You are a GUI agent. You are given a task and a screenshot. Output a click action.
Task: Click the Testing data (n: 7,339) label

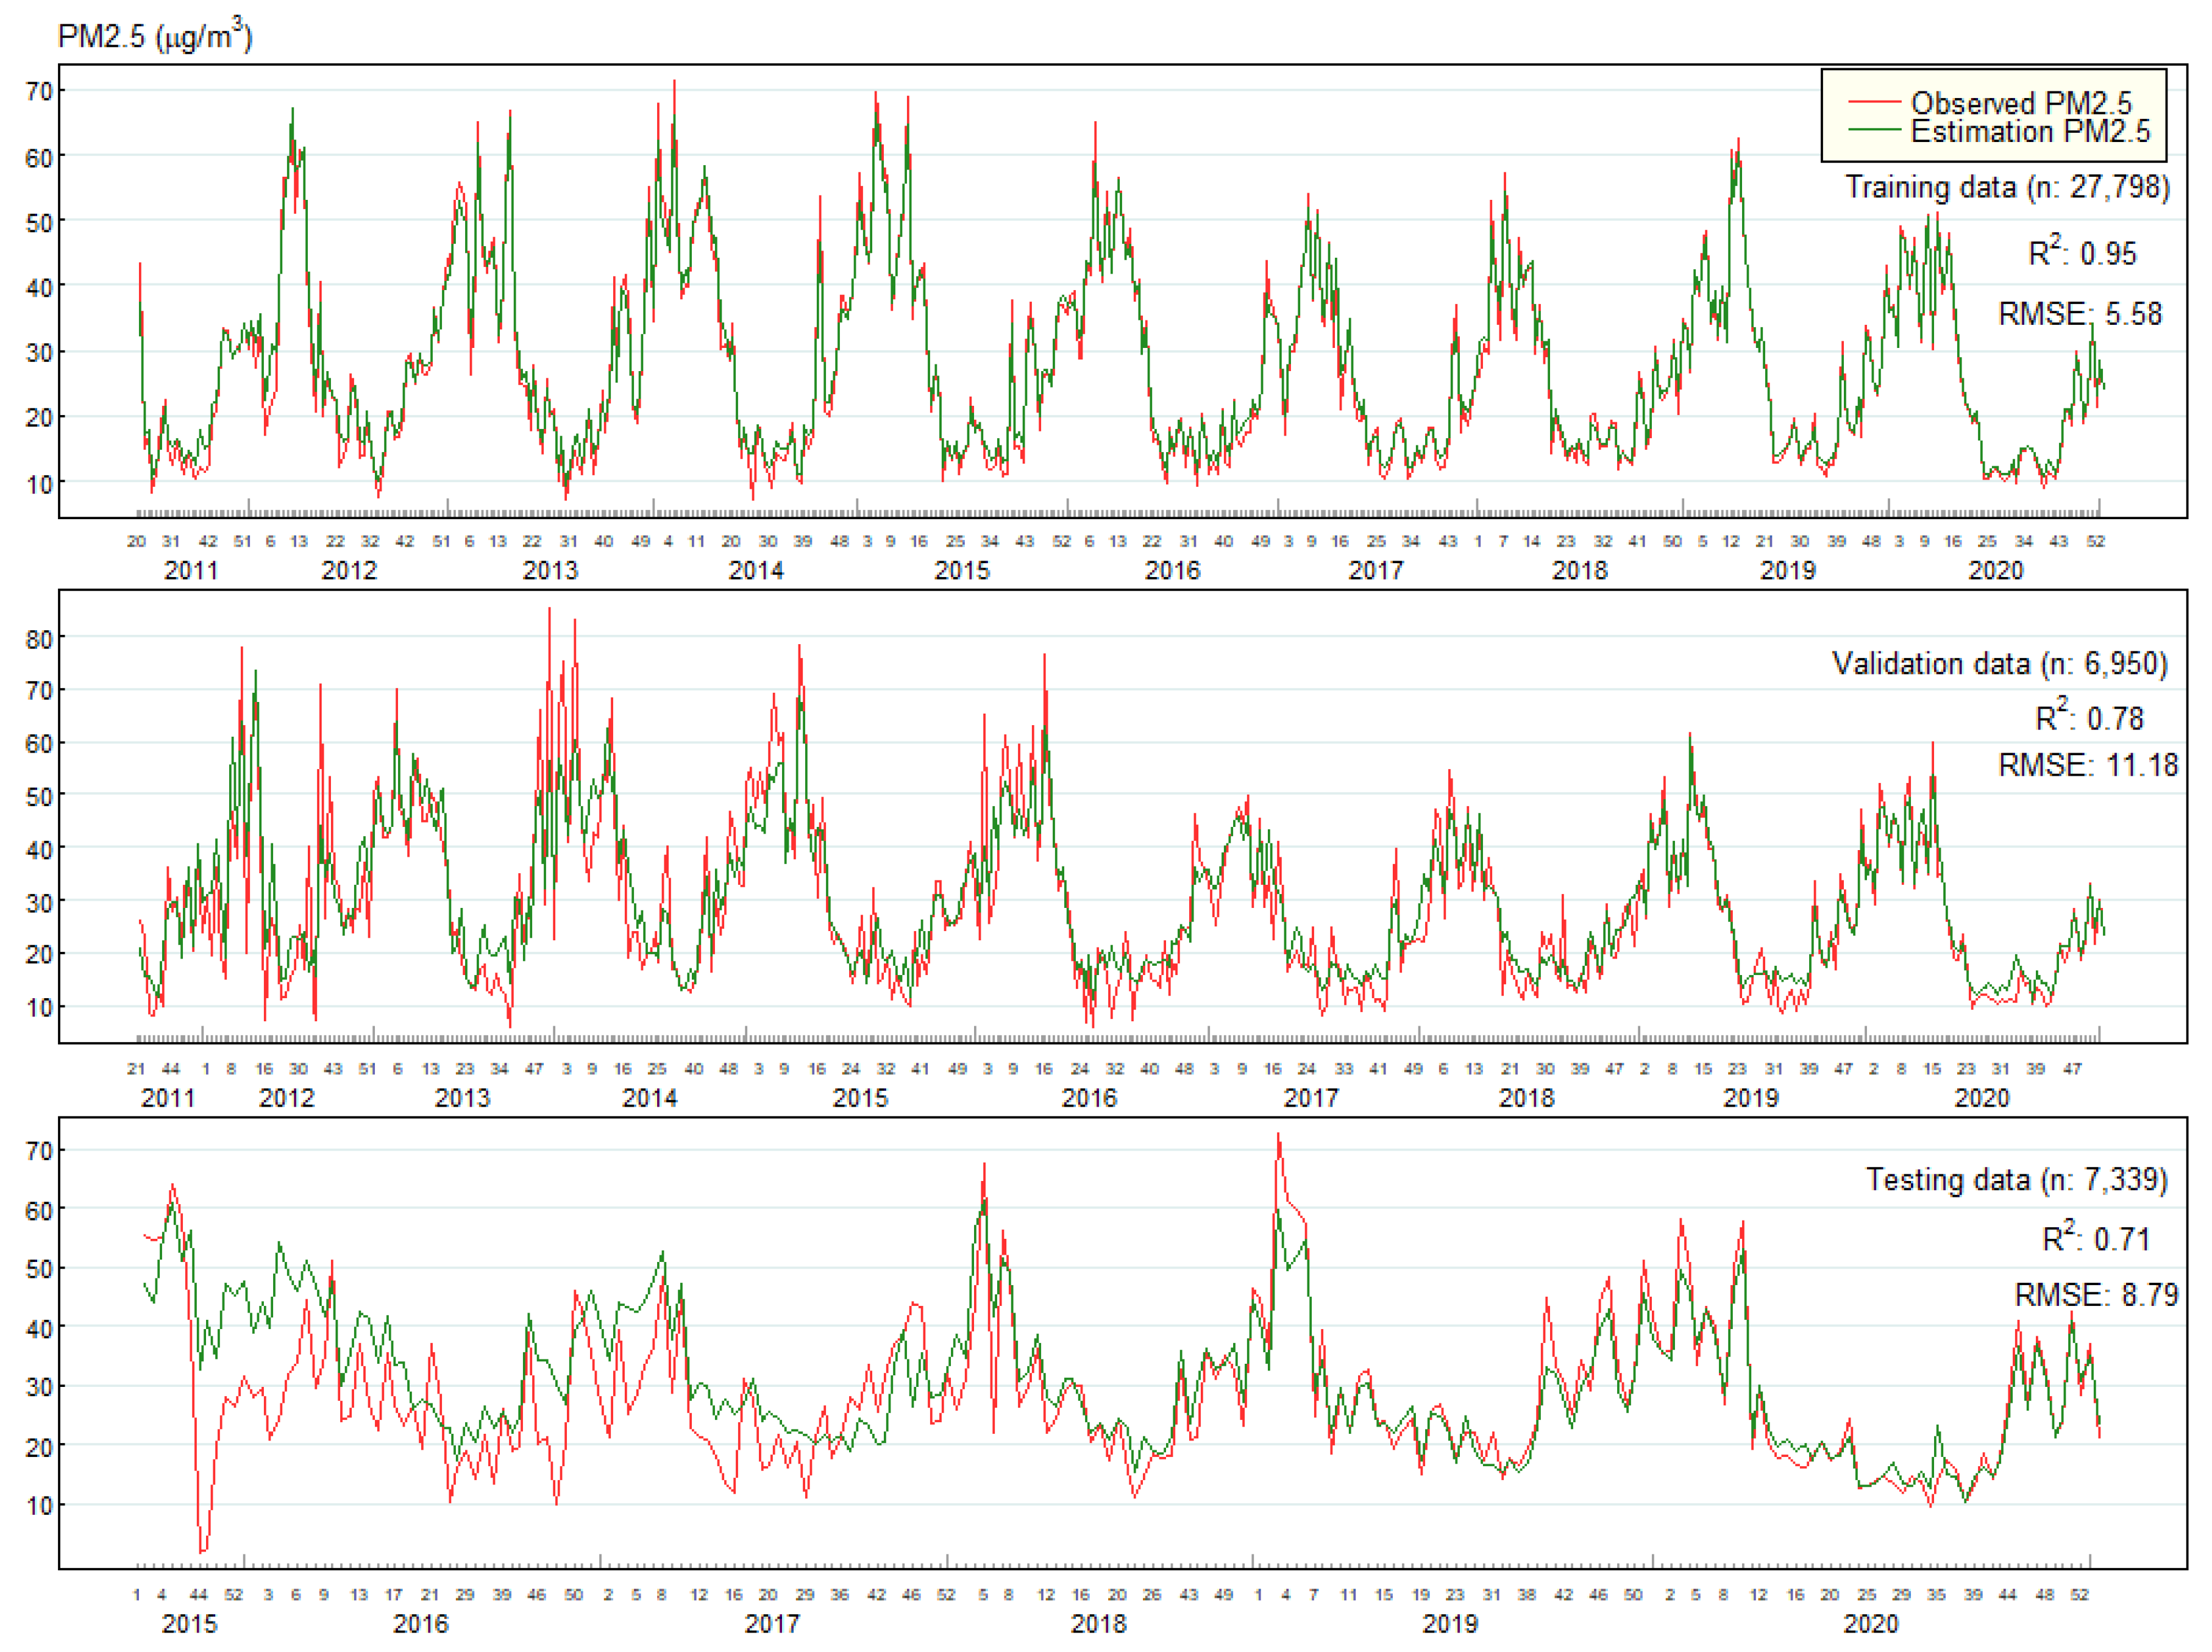pyautogui.click(x=2016, y=1179)
